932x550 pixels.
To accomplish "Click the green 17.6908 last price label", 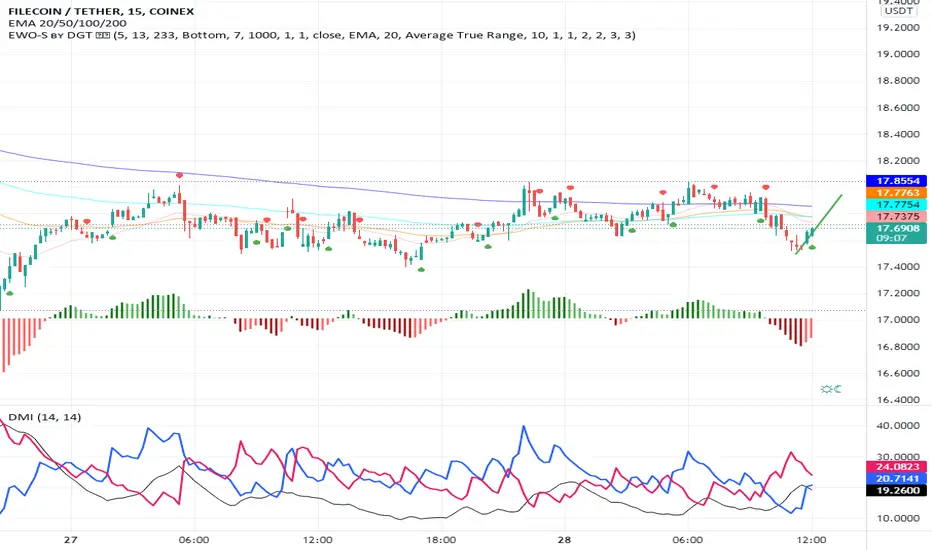I will click(x=896, y=228).
